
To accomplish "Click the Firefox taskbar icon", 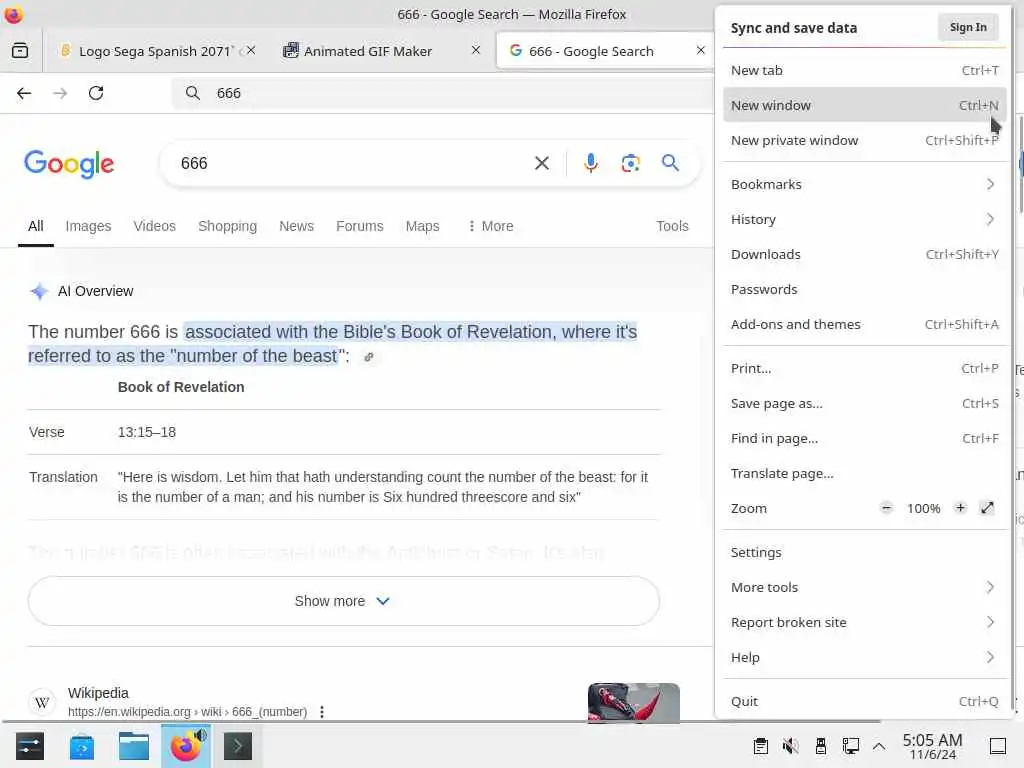I will point(186,746).
